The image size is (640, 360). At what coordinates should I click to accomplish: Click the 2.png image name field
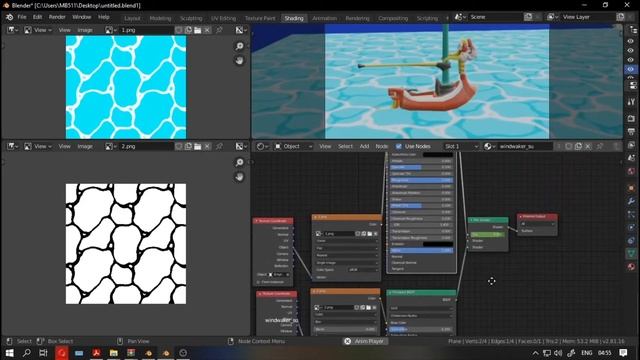pos(146,146)
